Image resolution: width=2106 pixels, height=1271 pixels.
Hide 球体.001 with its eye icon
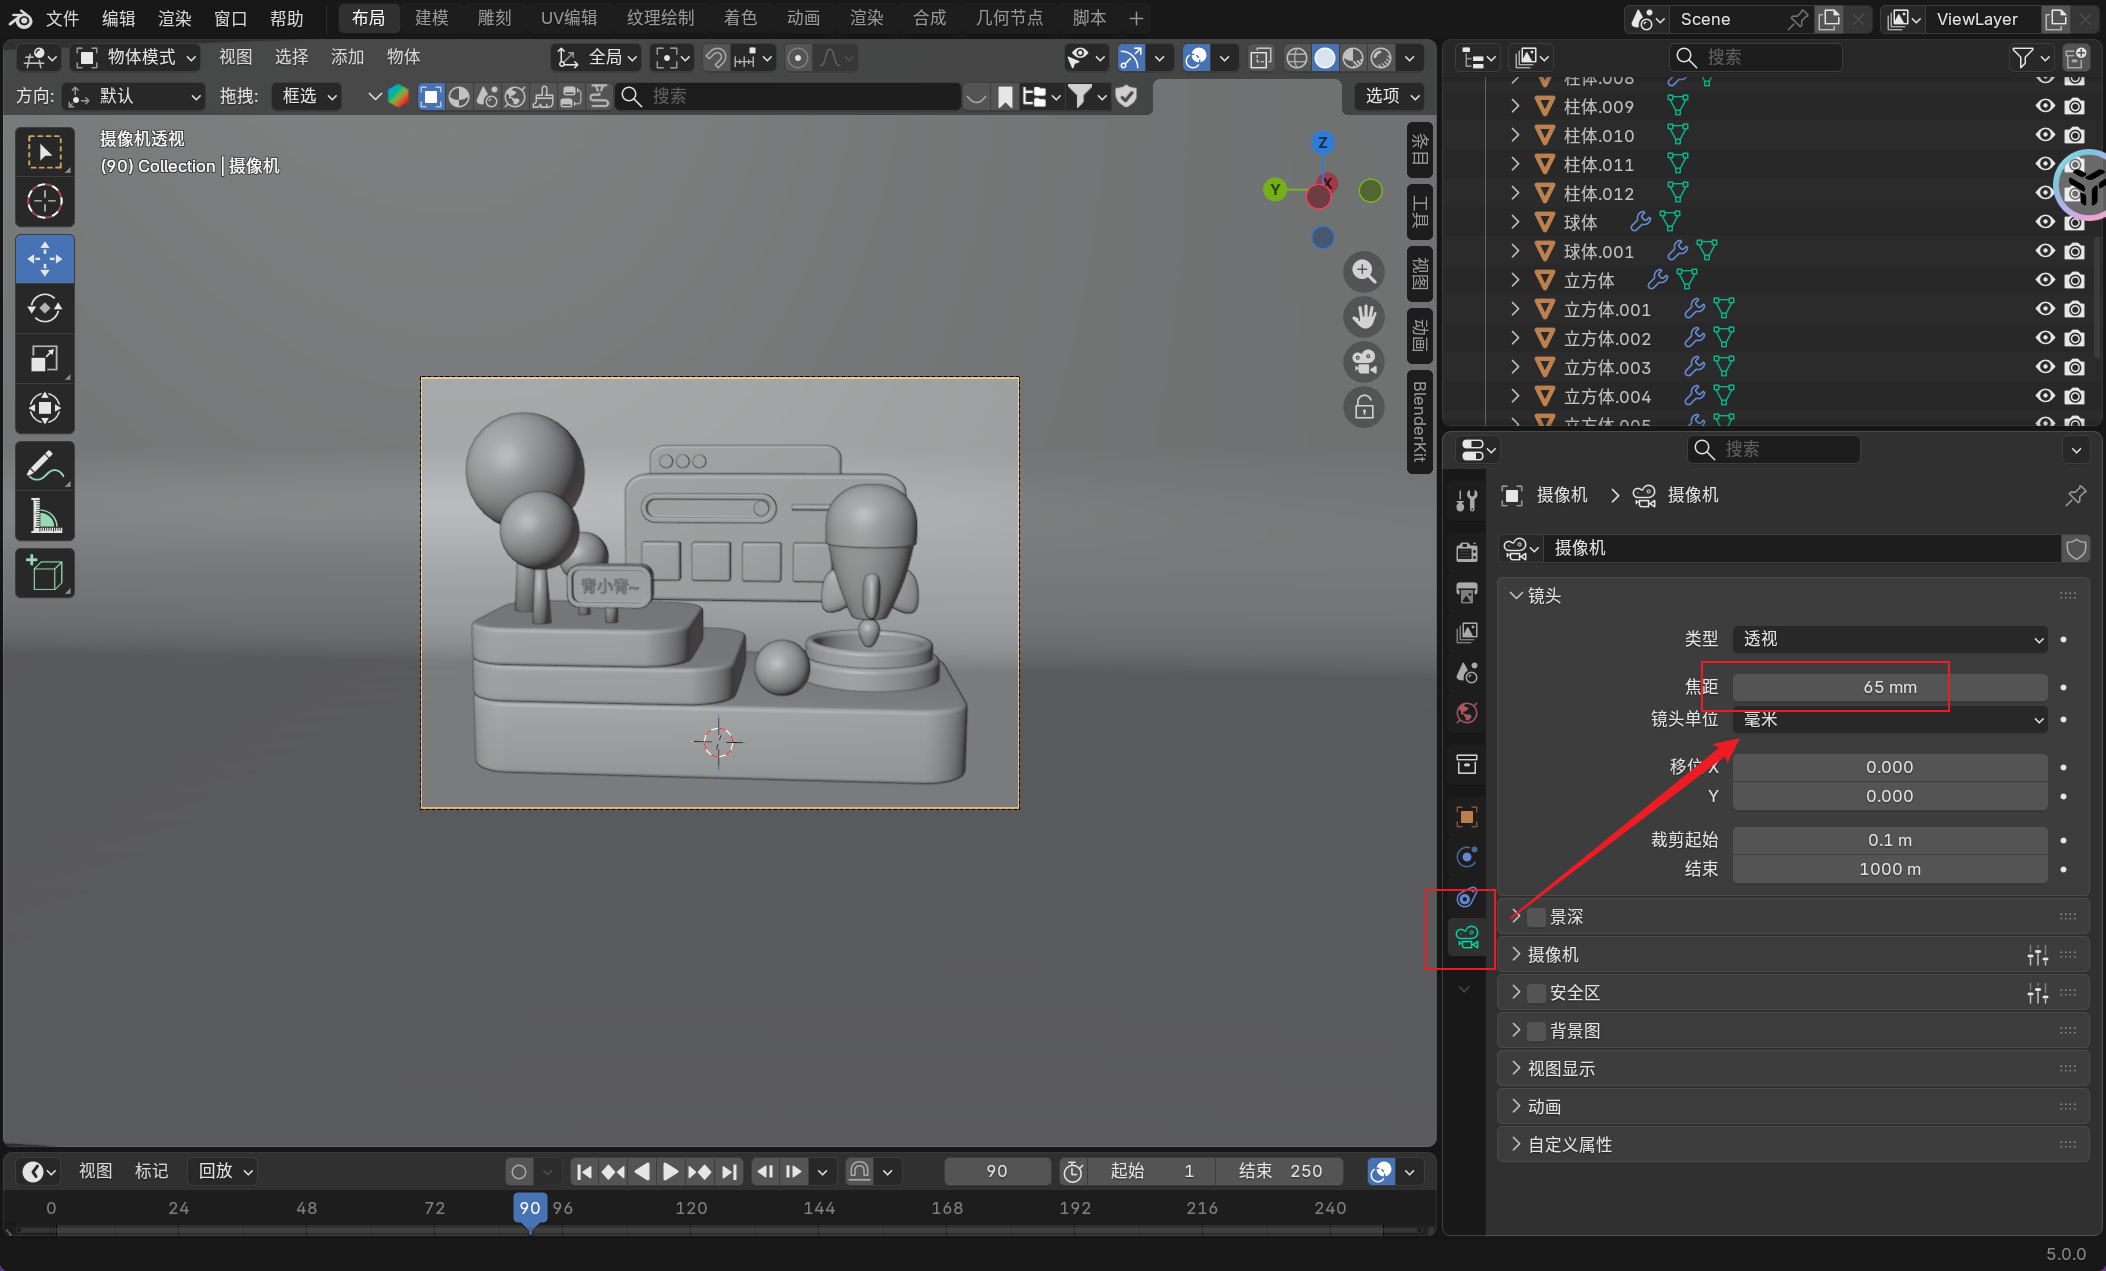2045,251
